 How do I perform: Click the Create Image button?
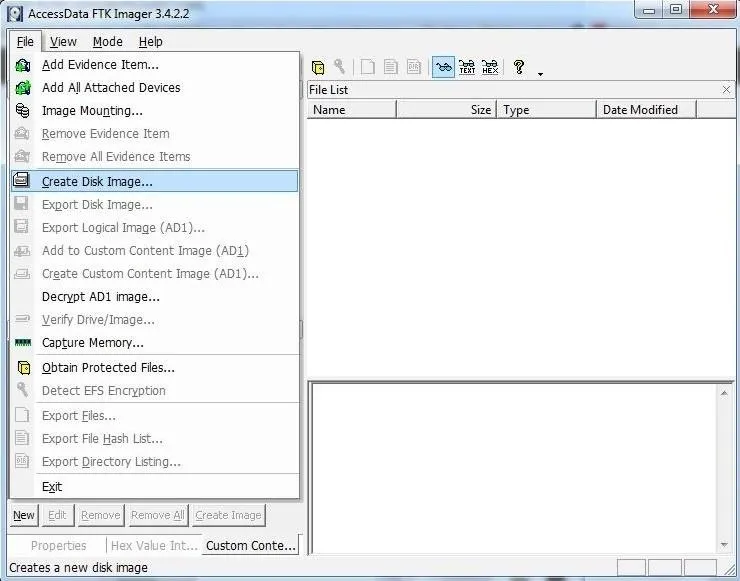228,515
